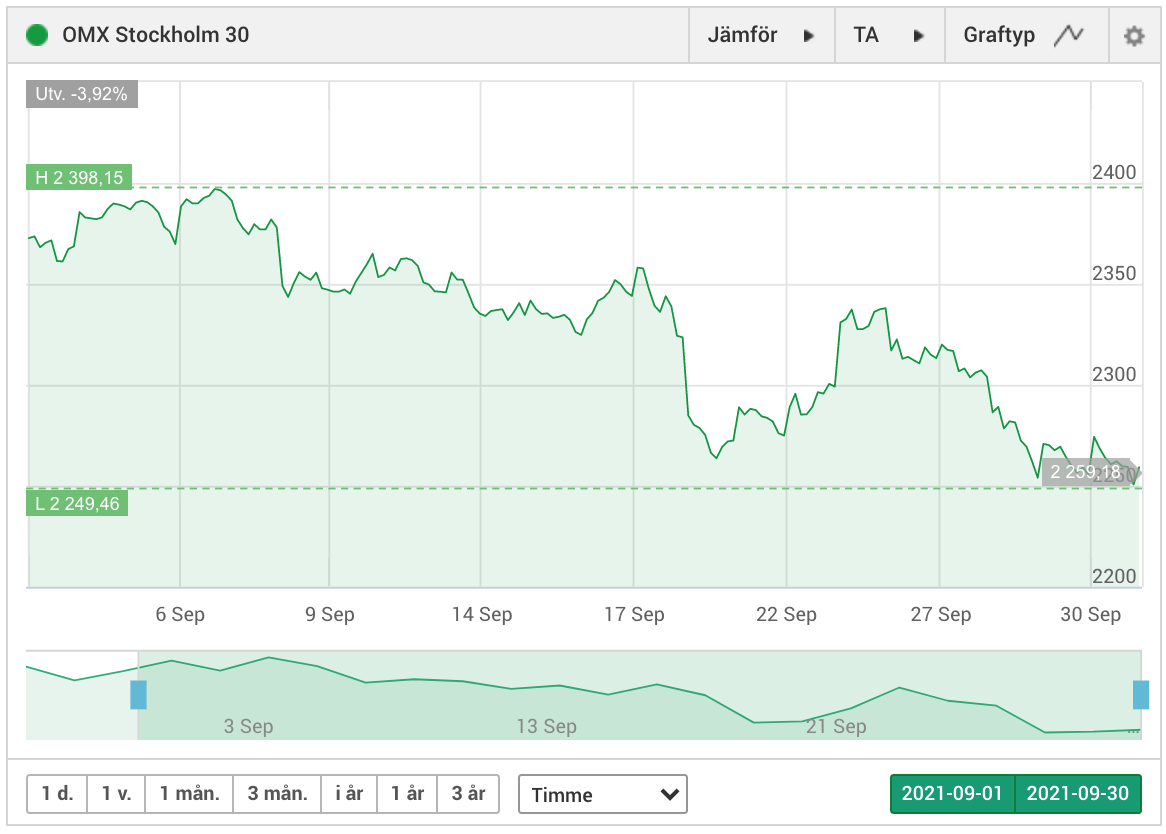
Task: Click the L 2 249,46 low label
Action: pos(77,503)
